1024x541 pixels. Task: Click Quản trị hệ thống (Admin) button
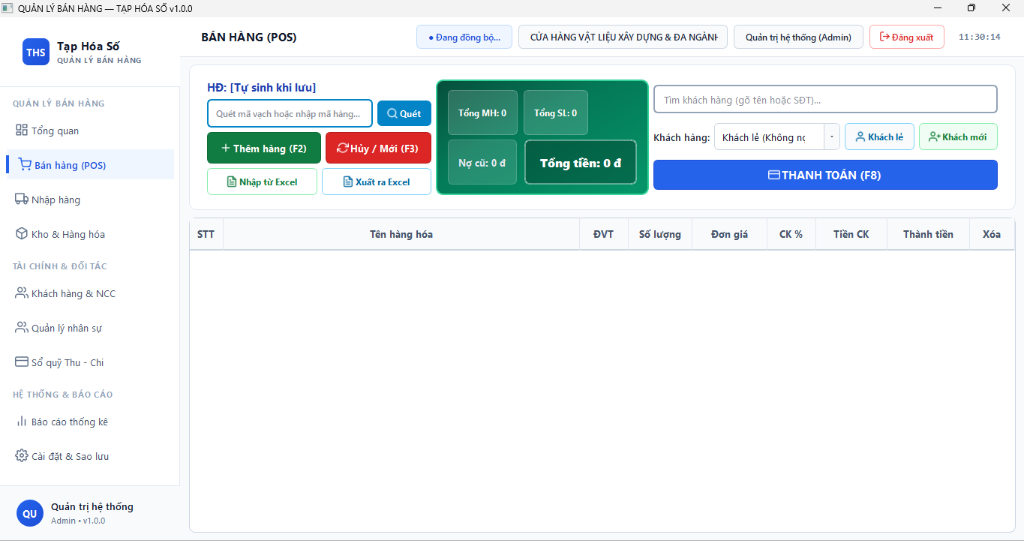click(x=799, y=37)
